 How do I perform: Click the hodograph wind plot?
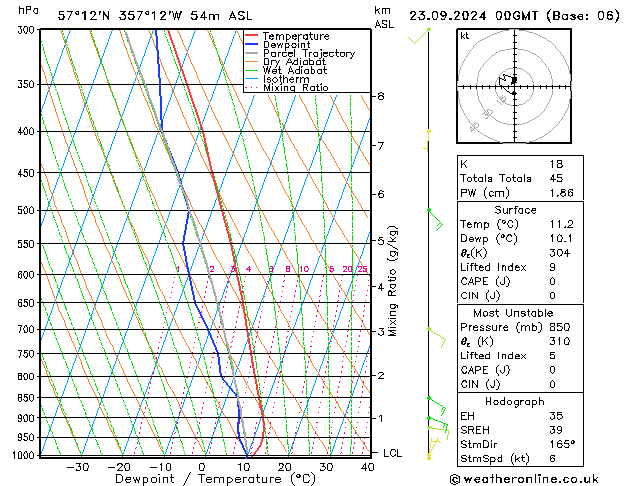click(514, 86)
